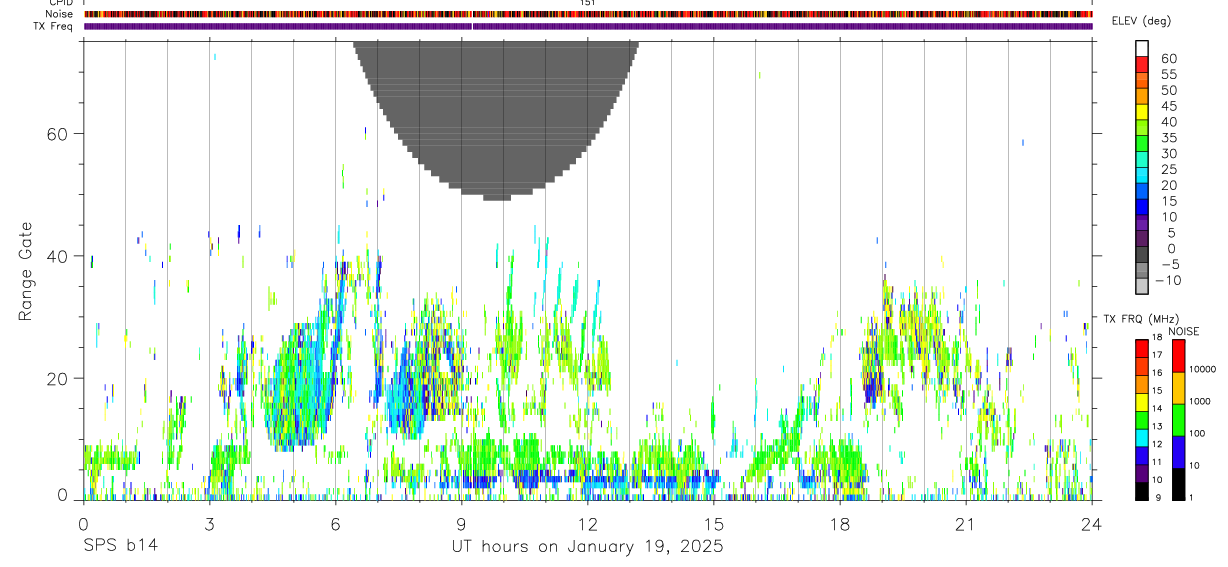
Task: Select the green 30–35 ELEV swatch
Action: tap(1142, 144)
